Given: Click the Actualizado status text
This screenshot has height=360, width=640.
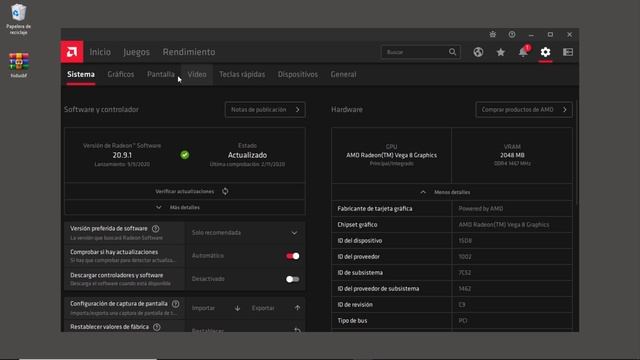Looking at the screenshot, I should pos(247,155).
